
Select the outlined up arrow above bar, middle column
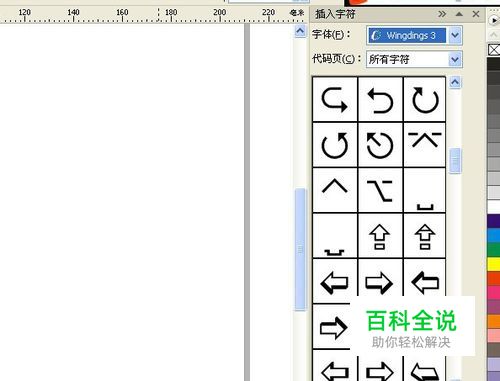click(380, 236)
